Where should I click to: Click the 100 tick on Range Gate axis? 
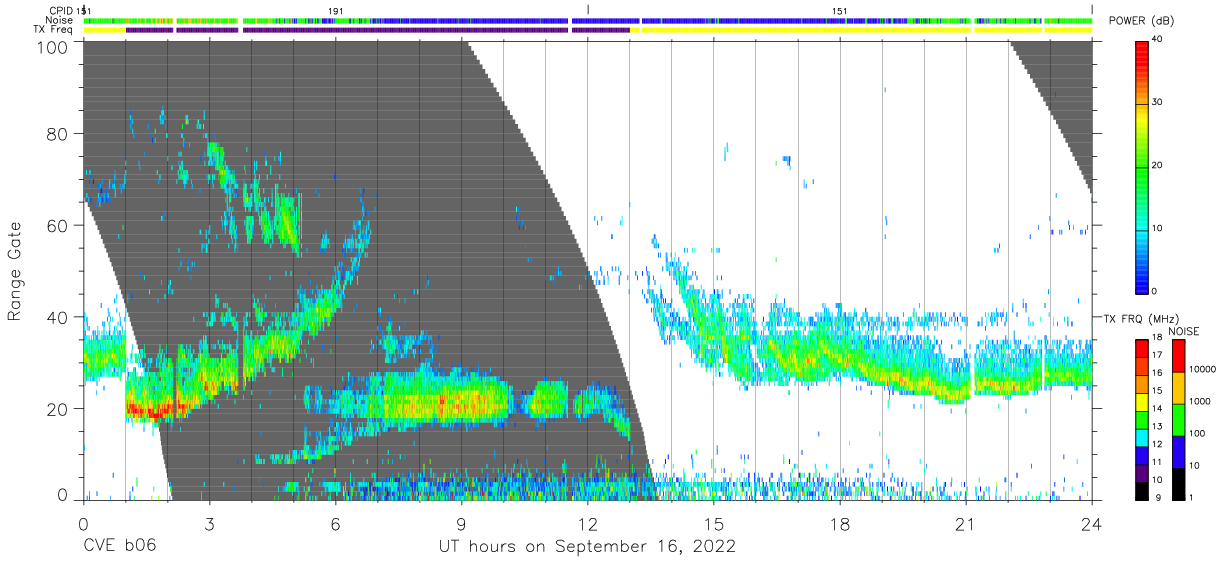pos(53,47)
